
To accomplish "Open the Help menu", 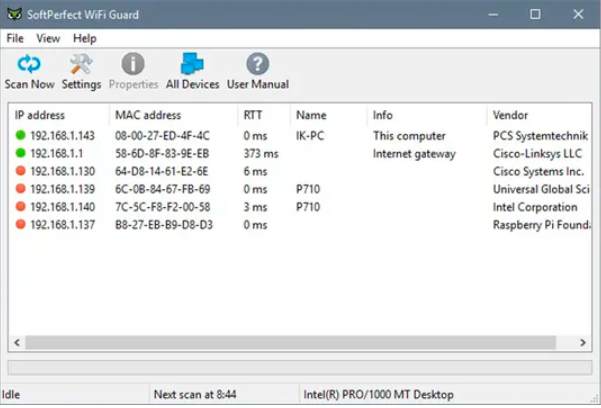I will [x=85, y=38].
